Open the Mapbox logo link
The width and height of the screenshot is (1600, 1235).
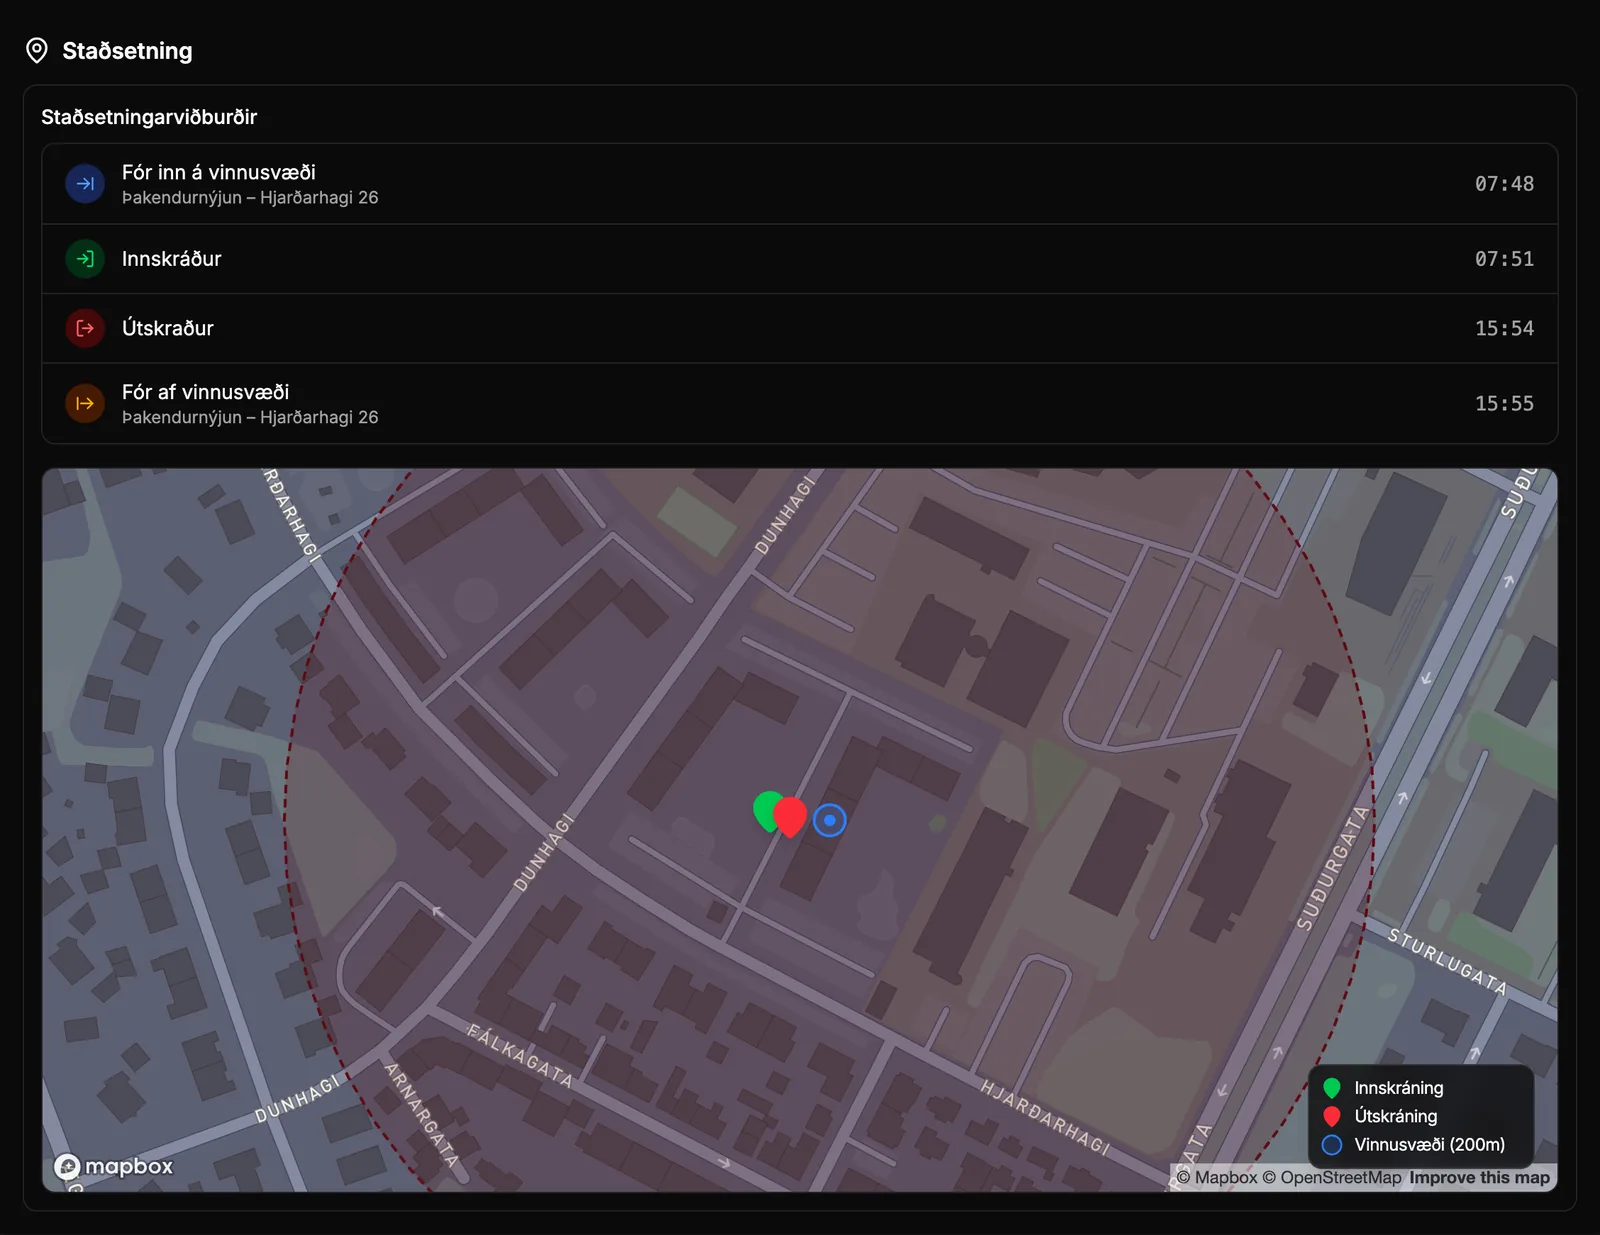tap(113, 1166)
